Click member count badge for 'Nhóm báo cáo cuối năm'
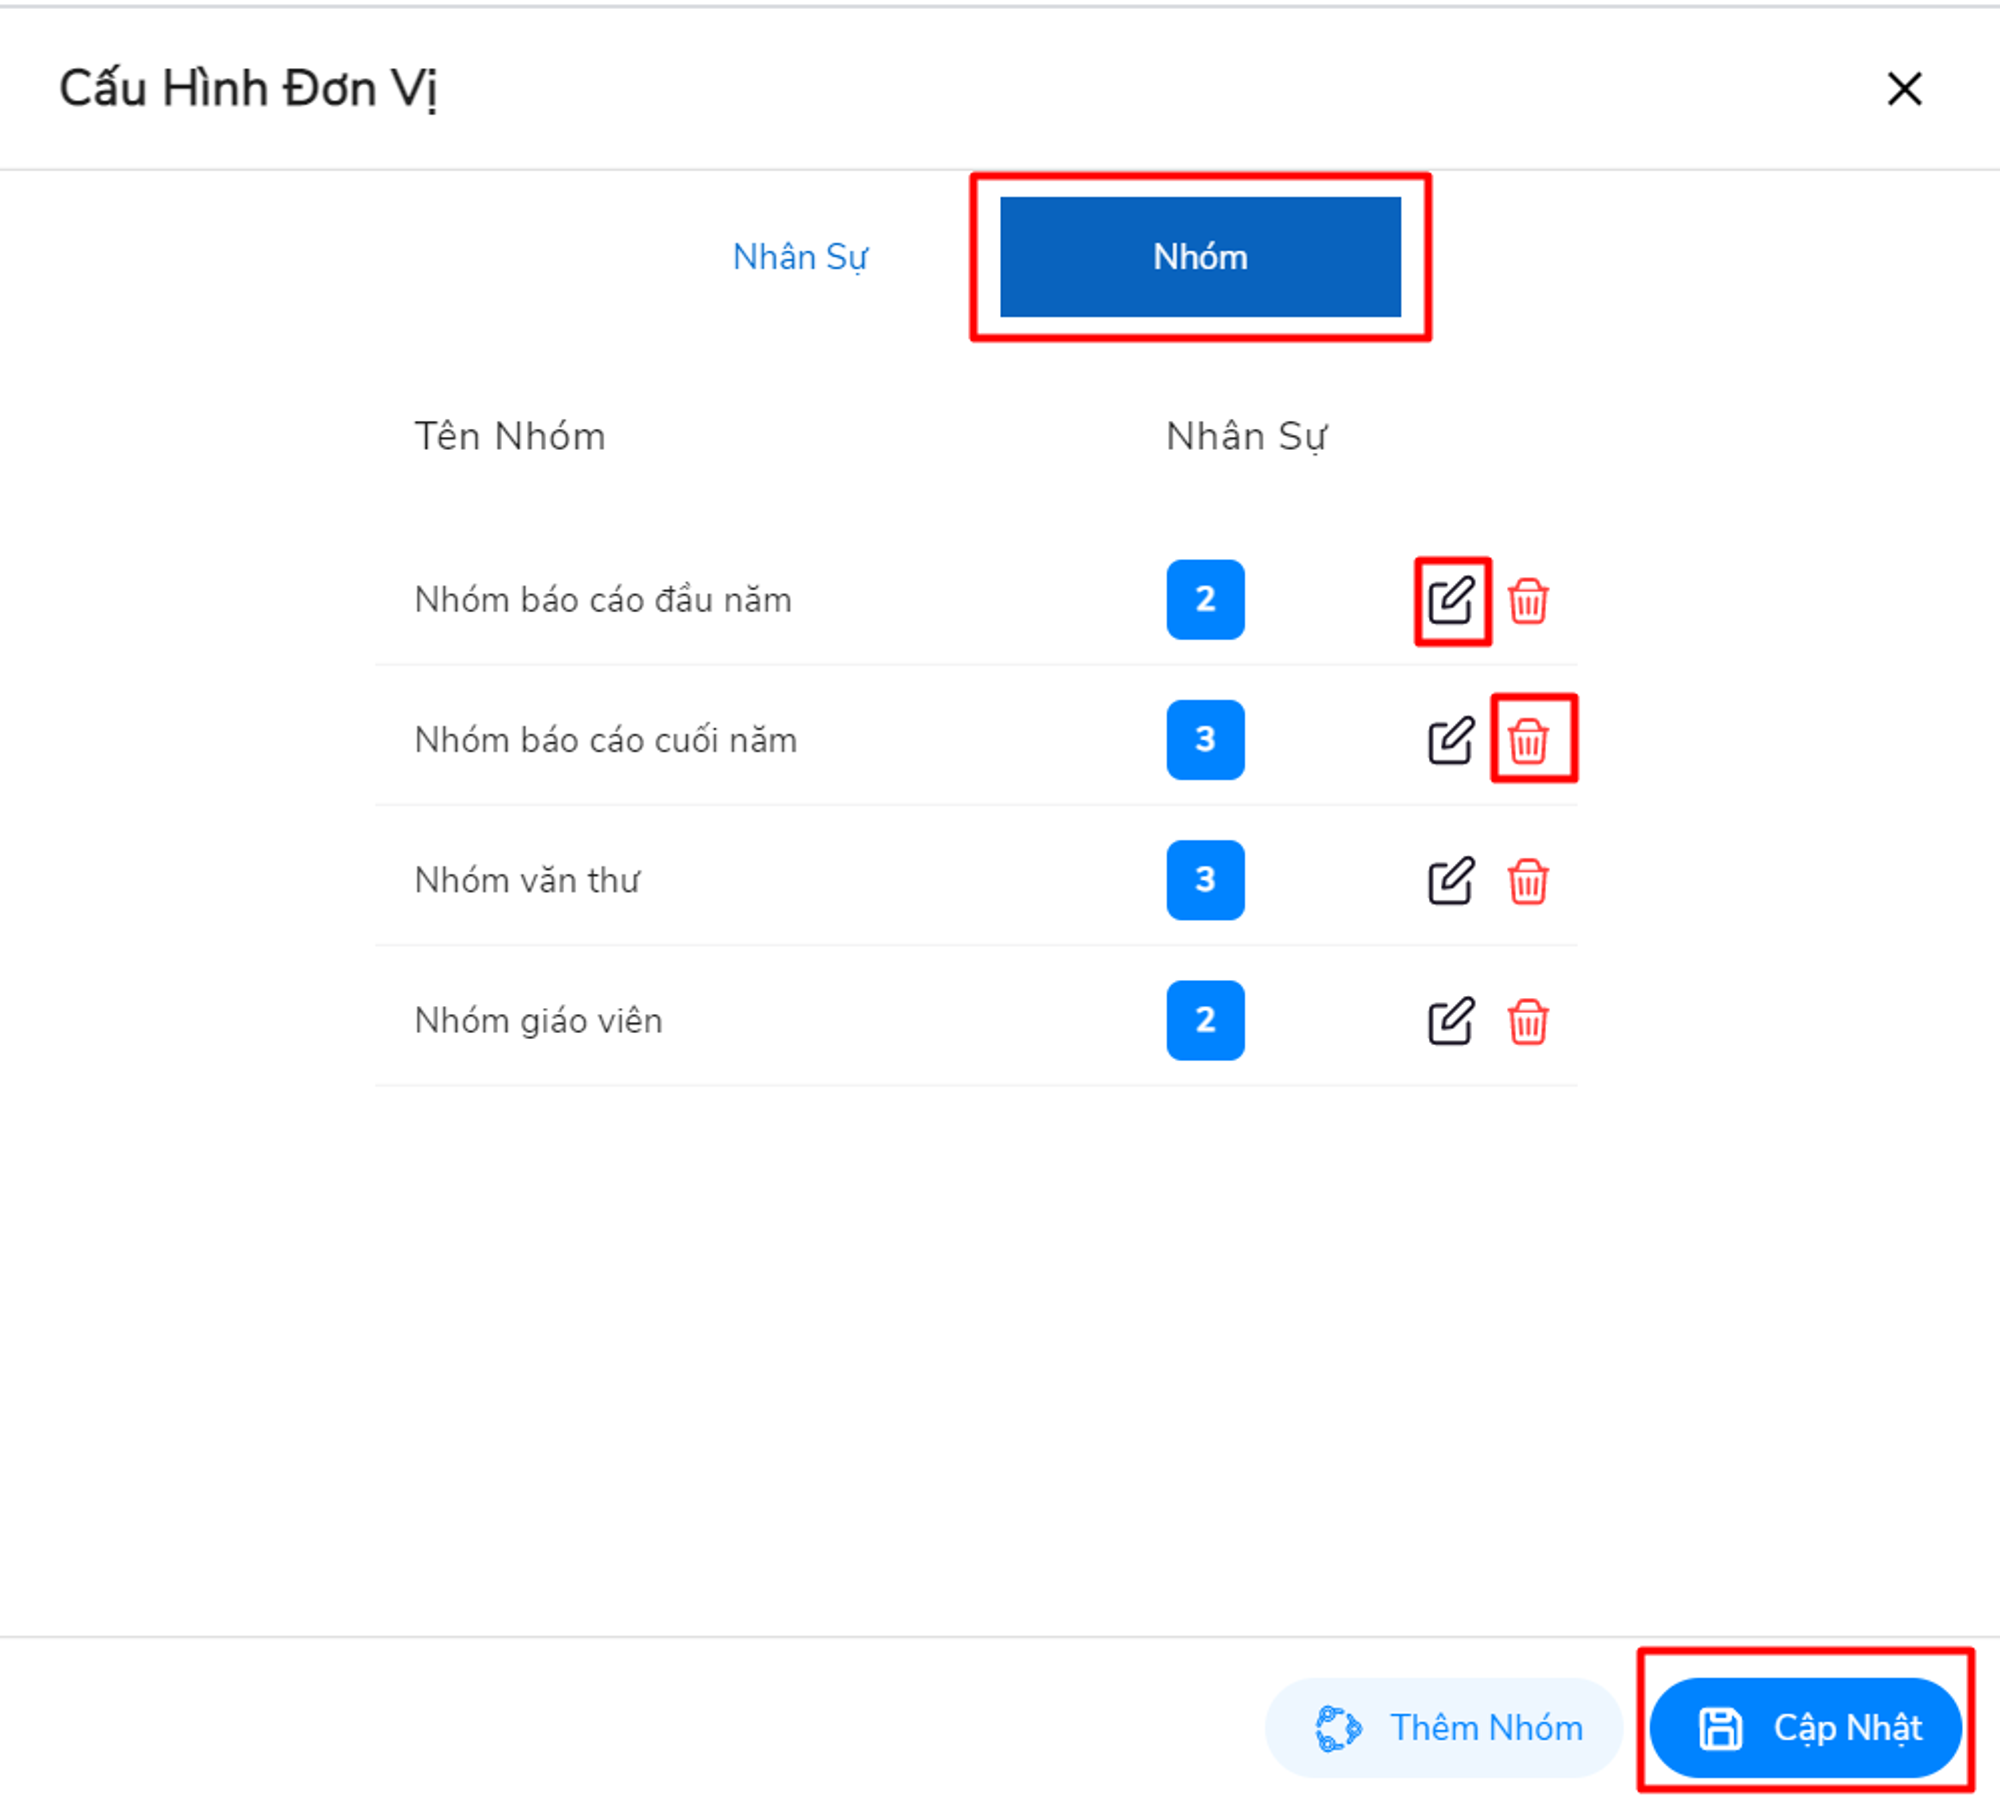 (x=1205, y=740)
